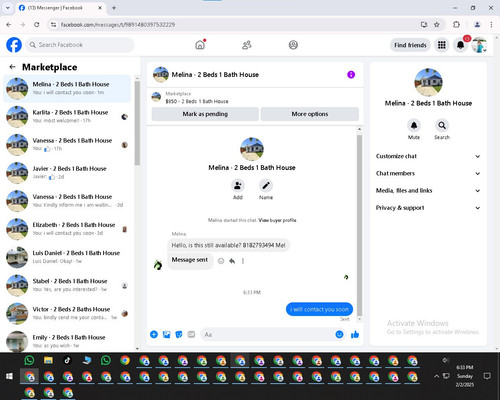This screenshot has width=500, height=400.
Task: Expand the Customize chat section
Action: (x=428, y=156)
